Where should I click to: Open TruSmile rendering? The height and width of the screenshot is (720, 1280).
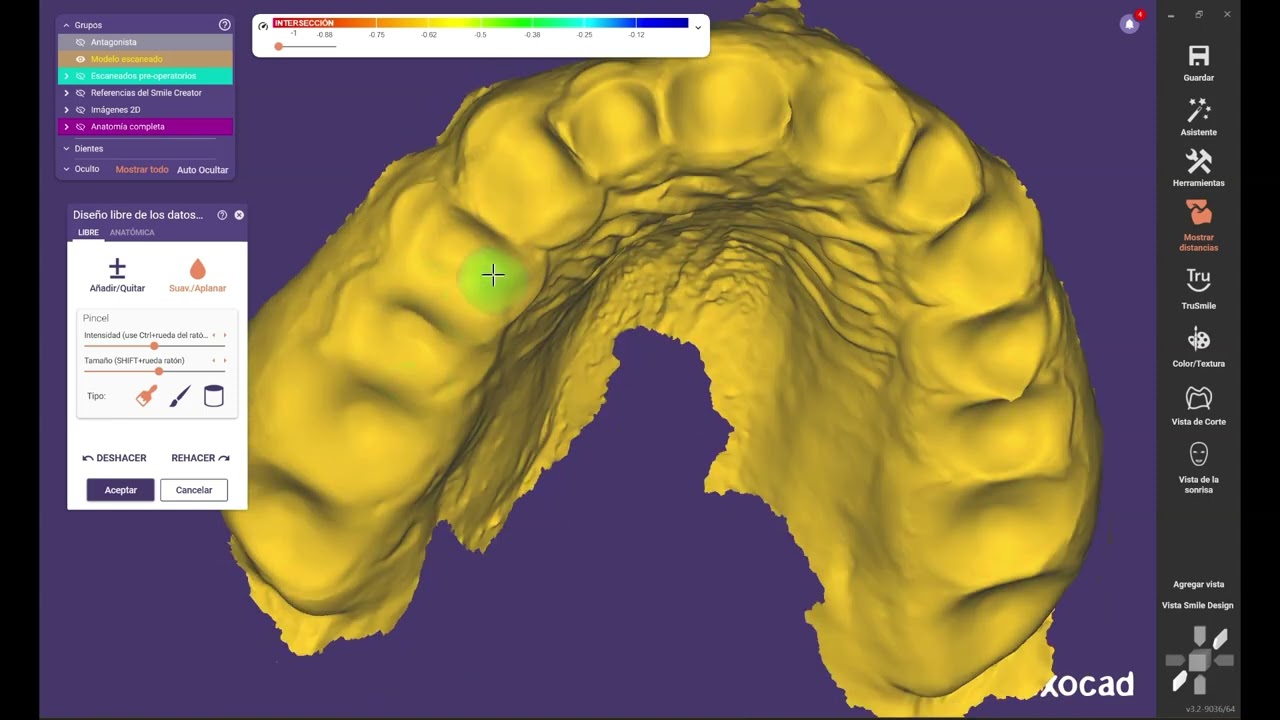pos(1198,280)
